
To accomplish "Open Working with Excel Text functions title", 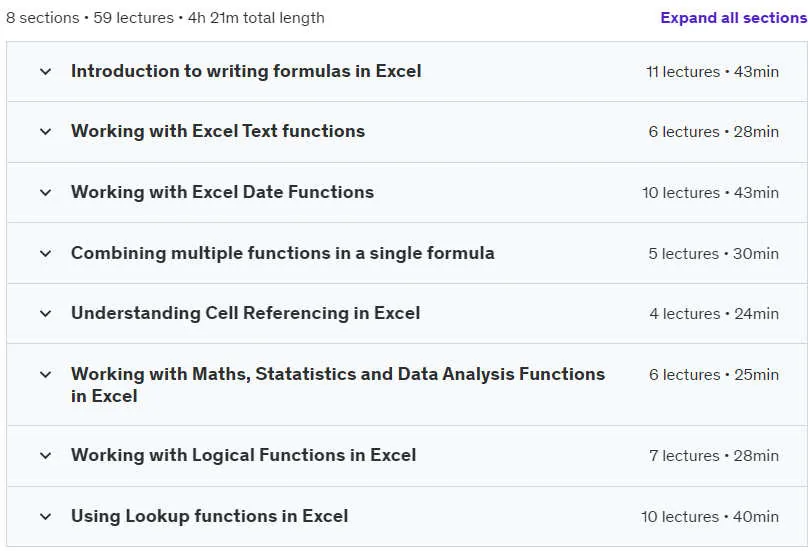I will click(218, 131).
